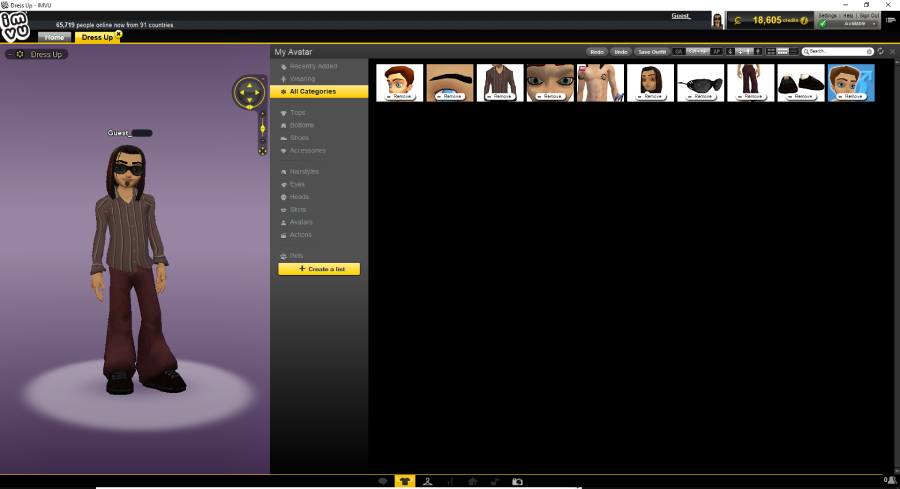Open the clothes hanger outfits icon
This screenshot has width=900, height=489.
point(428,481)
